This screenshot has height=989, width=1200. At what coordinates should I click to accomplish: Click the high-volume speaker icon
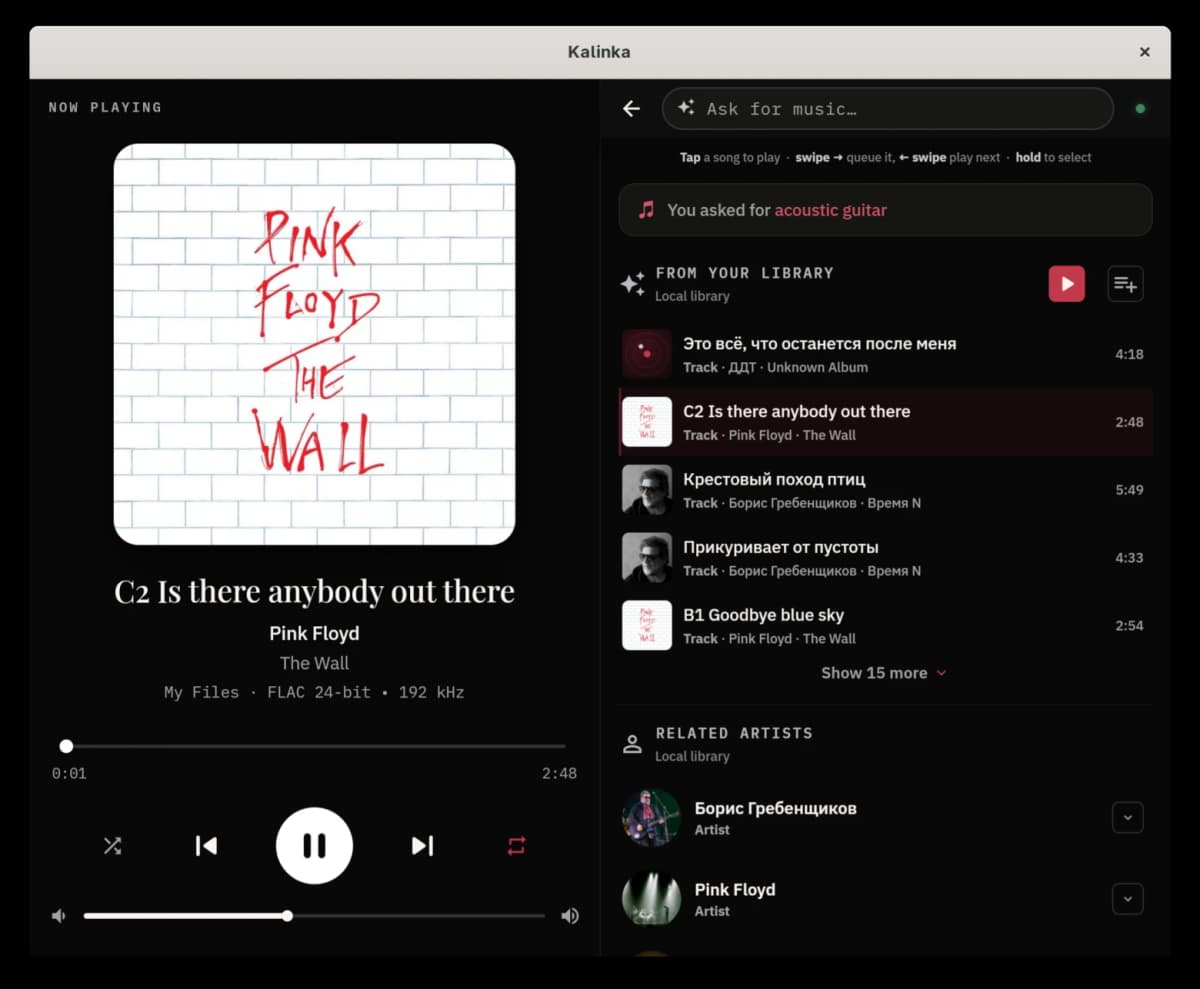tap(570, 915)
